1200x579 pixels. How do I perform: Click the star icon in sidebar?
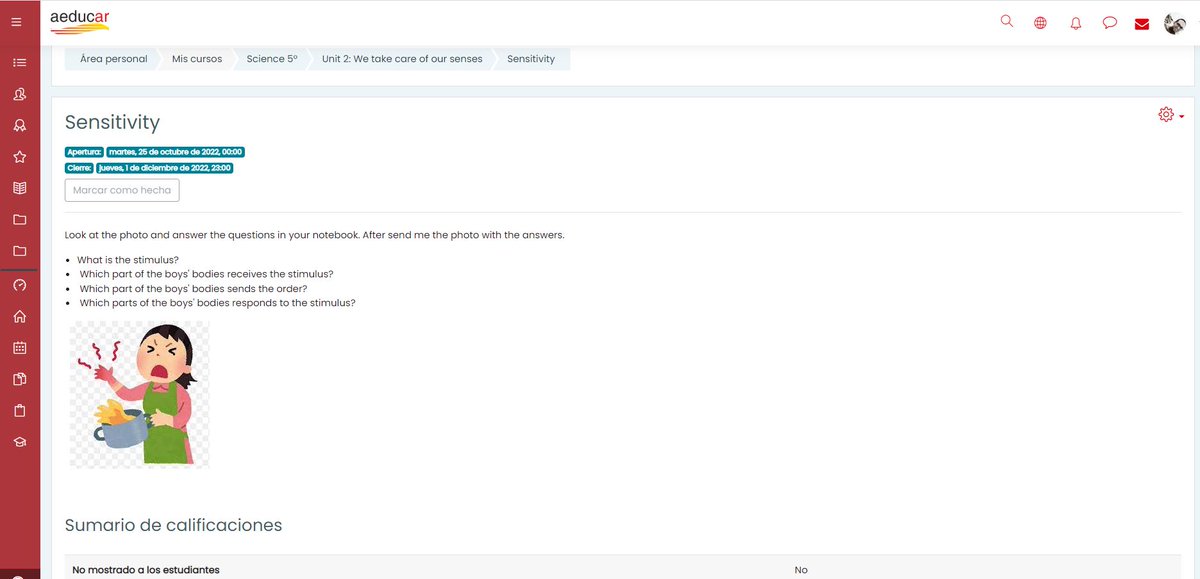click(x=19, y=157)
